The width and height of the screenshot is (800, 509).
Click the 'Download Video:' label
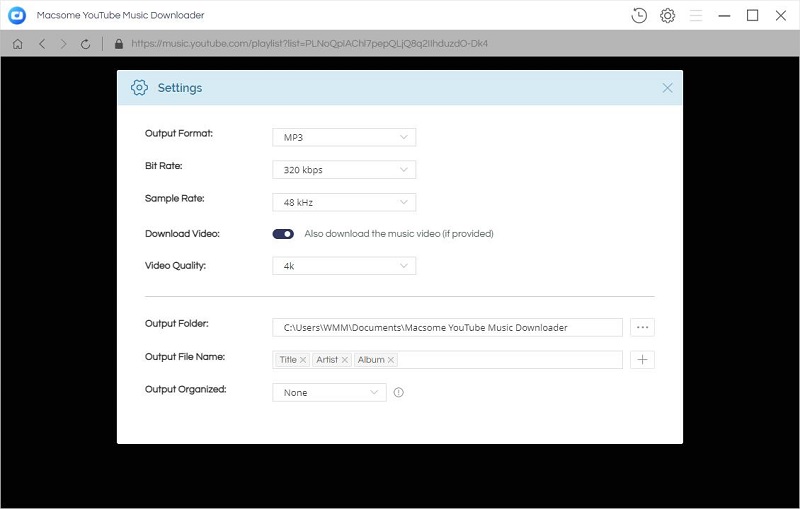tap(182, 234)
